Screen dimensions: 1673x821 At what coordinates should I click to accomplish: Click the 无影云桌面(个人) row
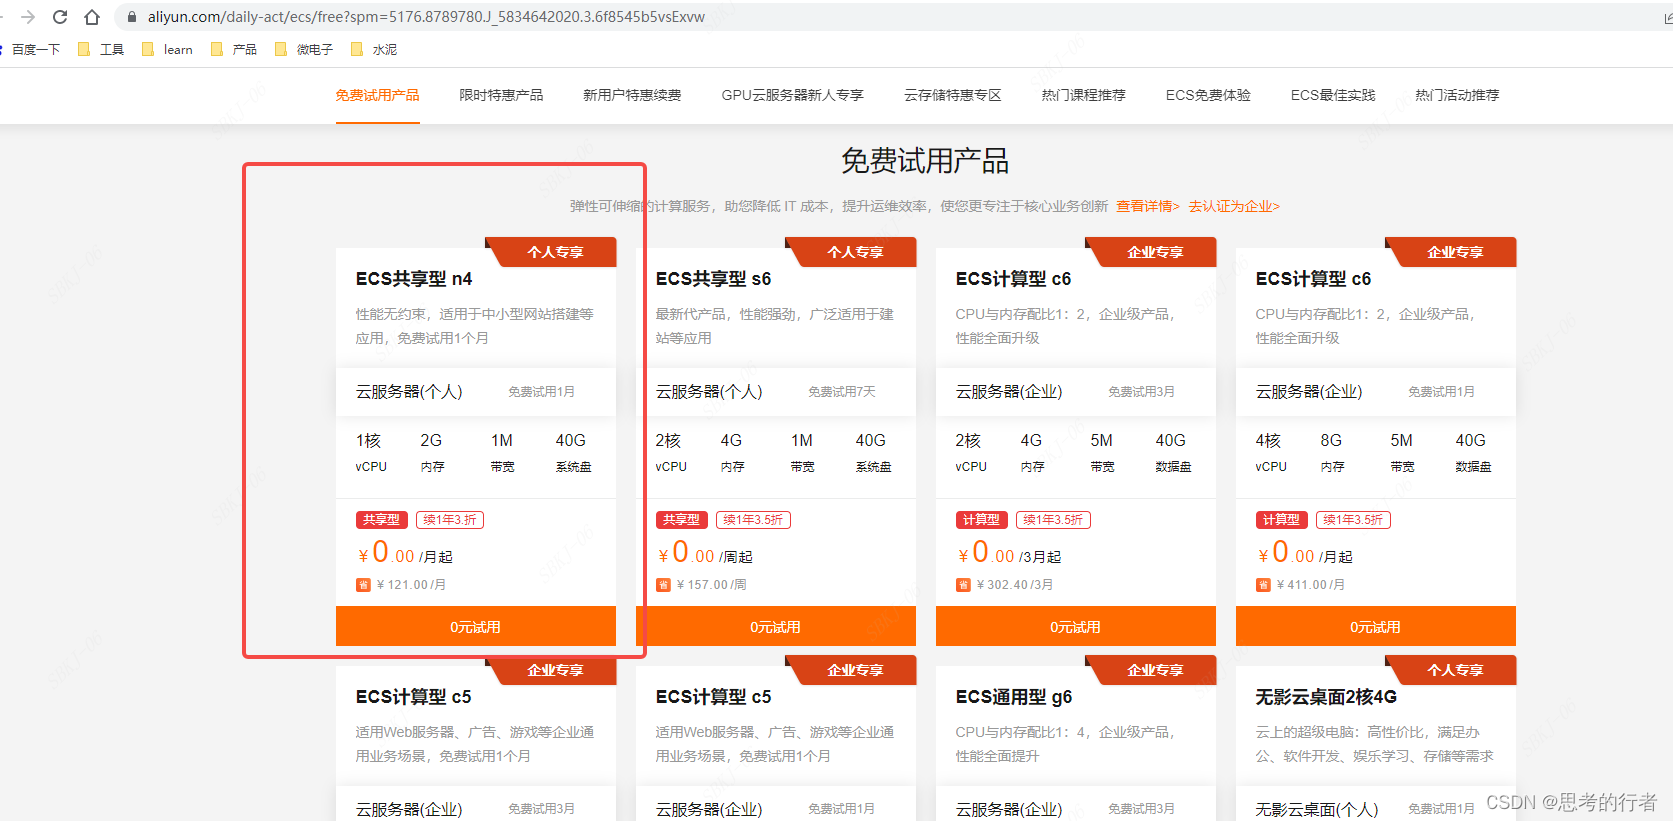pos(1376,806)
